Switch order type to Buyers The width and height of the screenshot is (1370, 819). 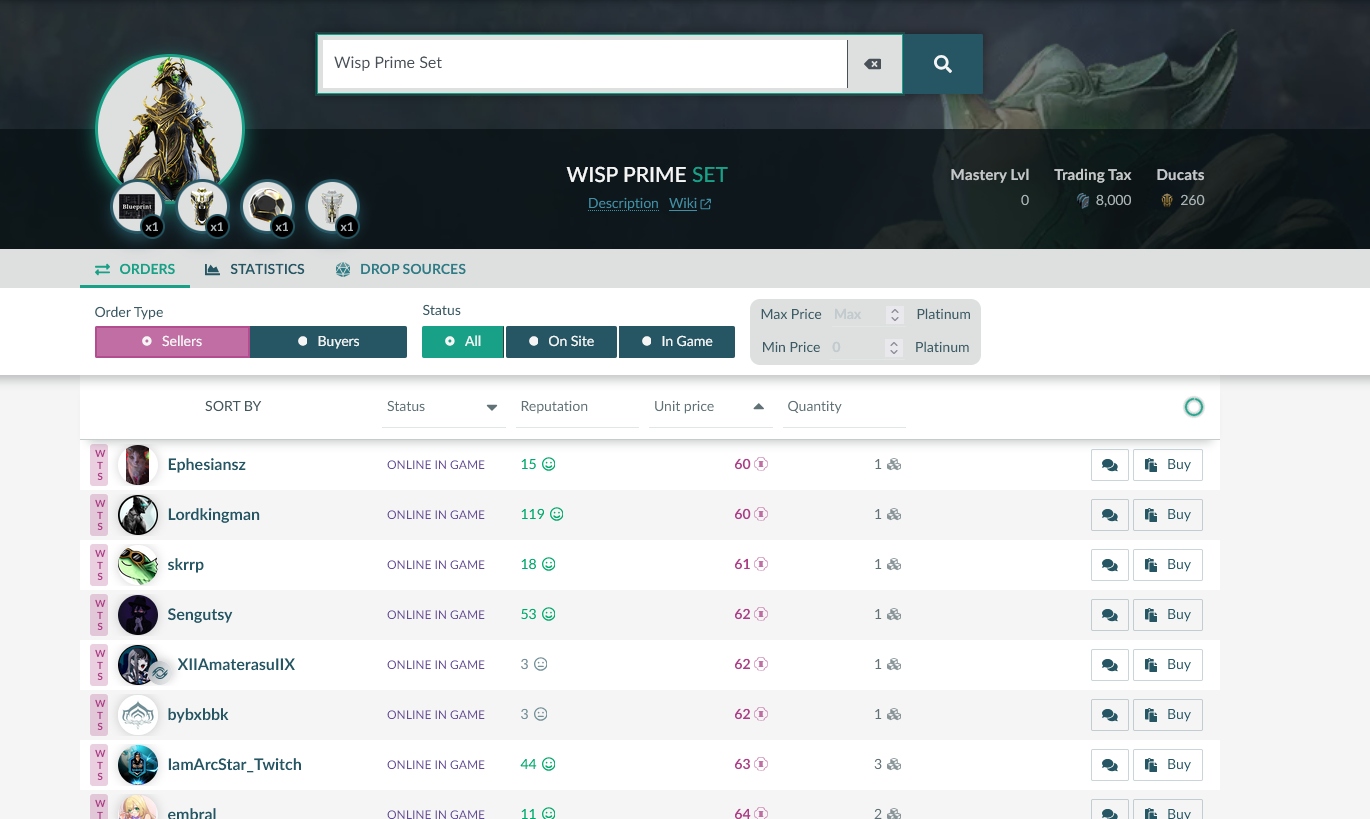[328, 342]
